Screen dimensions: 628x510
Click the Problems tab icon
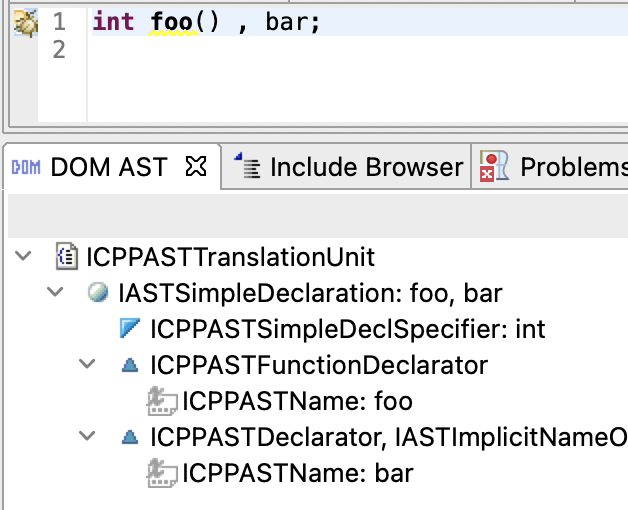click(493, 167)
